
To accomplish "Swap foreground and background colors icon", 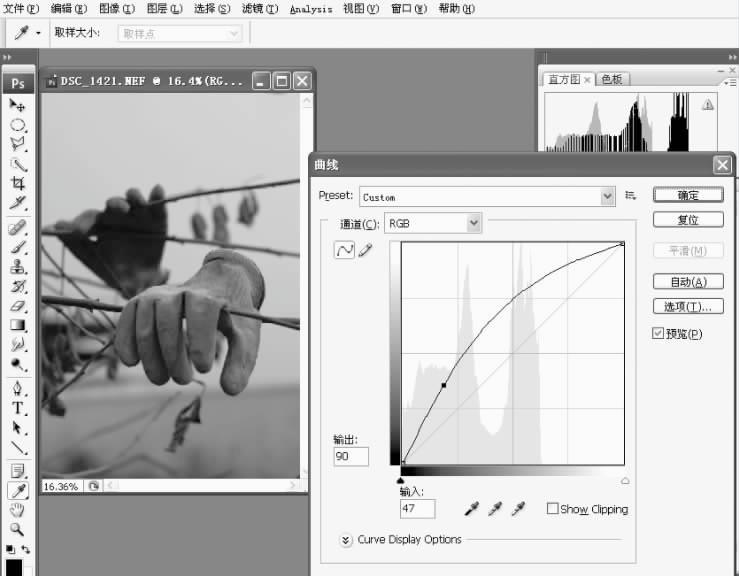I will tap(25, 550).
